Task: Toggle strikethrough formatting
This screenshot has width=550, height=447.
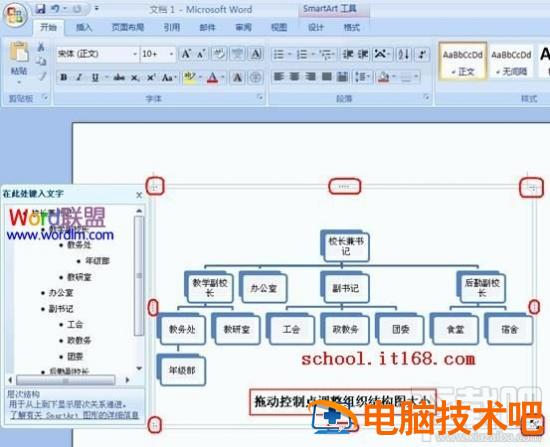Action: [119, 77]
